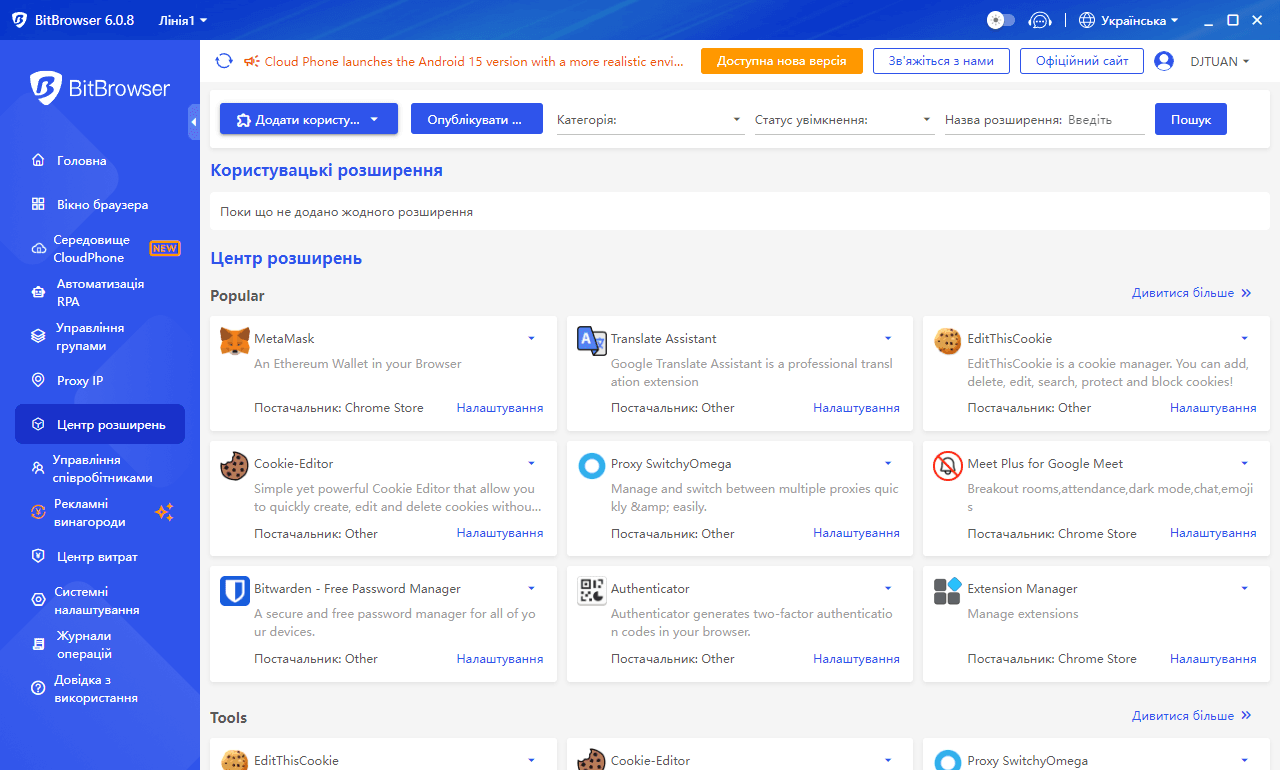Click the Центр витрат shield icon
The height and width of the screenshot is (770, 1280).
pyautogui.click(x=38, y=556)
